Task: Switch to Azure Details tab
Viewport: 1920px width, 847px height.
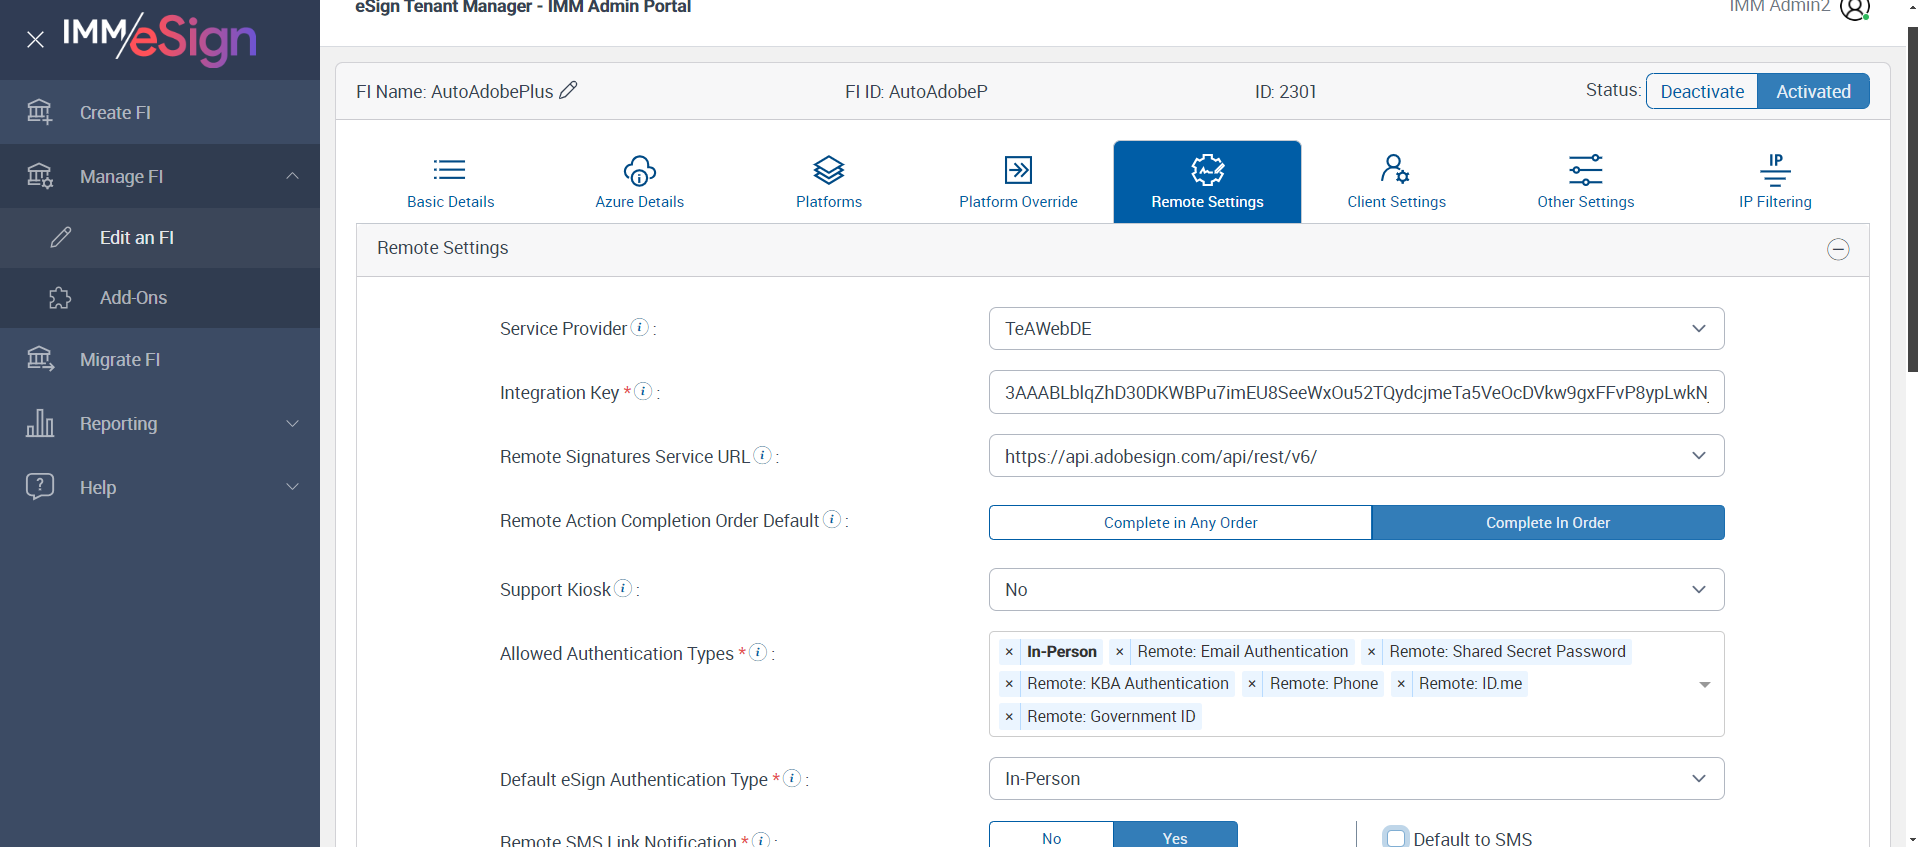Action: pyautogui.click(x=639, y=182)
